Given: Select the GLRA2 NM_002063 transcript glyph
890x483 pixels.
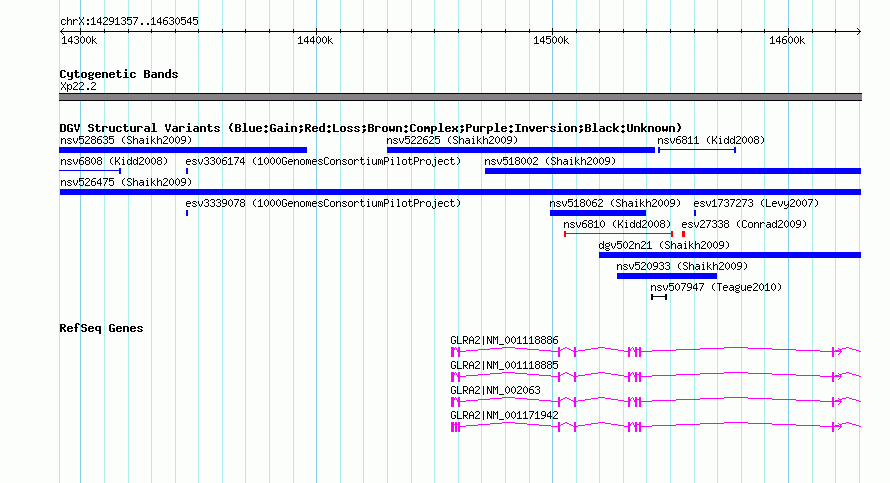Looking at the screenshot, I should coord(656,402).
